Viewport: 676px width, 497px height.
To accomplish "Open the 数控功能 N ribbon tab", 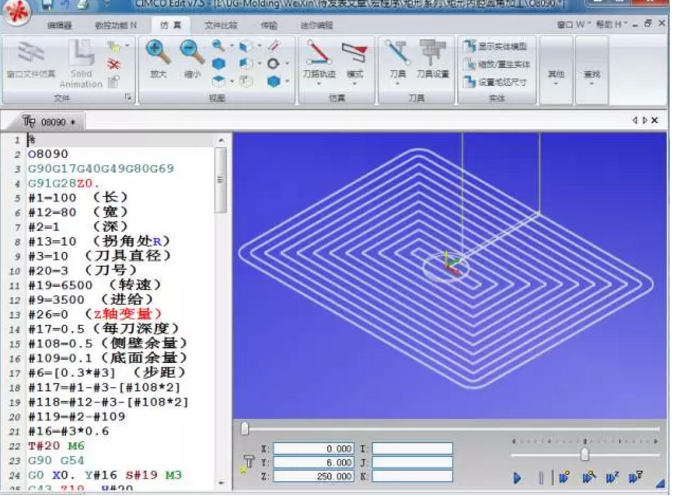I will pyautogui.click(x=115, y=25).
